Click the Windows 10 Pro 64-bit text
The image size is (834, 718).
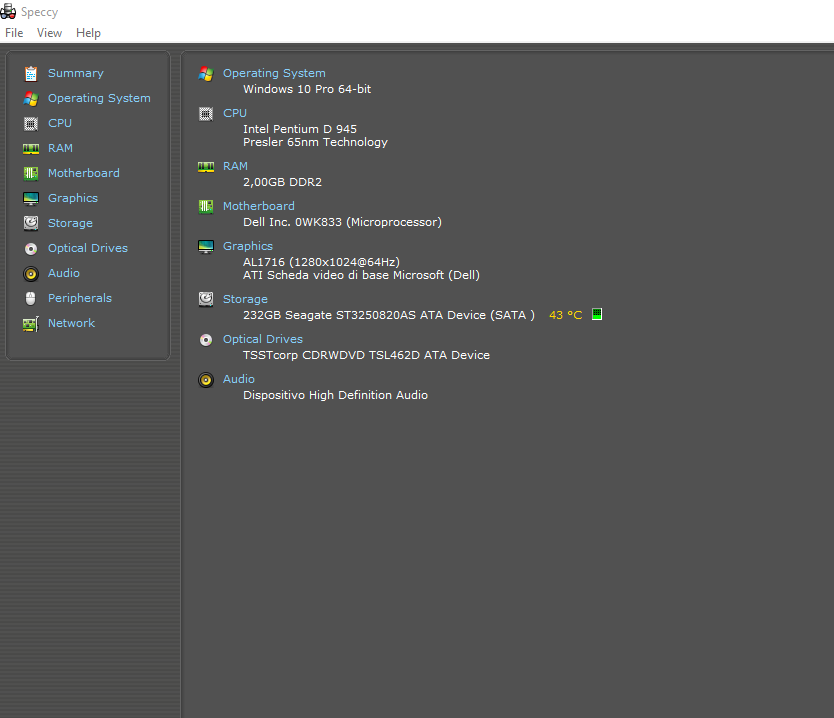[307, 89]
